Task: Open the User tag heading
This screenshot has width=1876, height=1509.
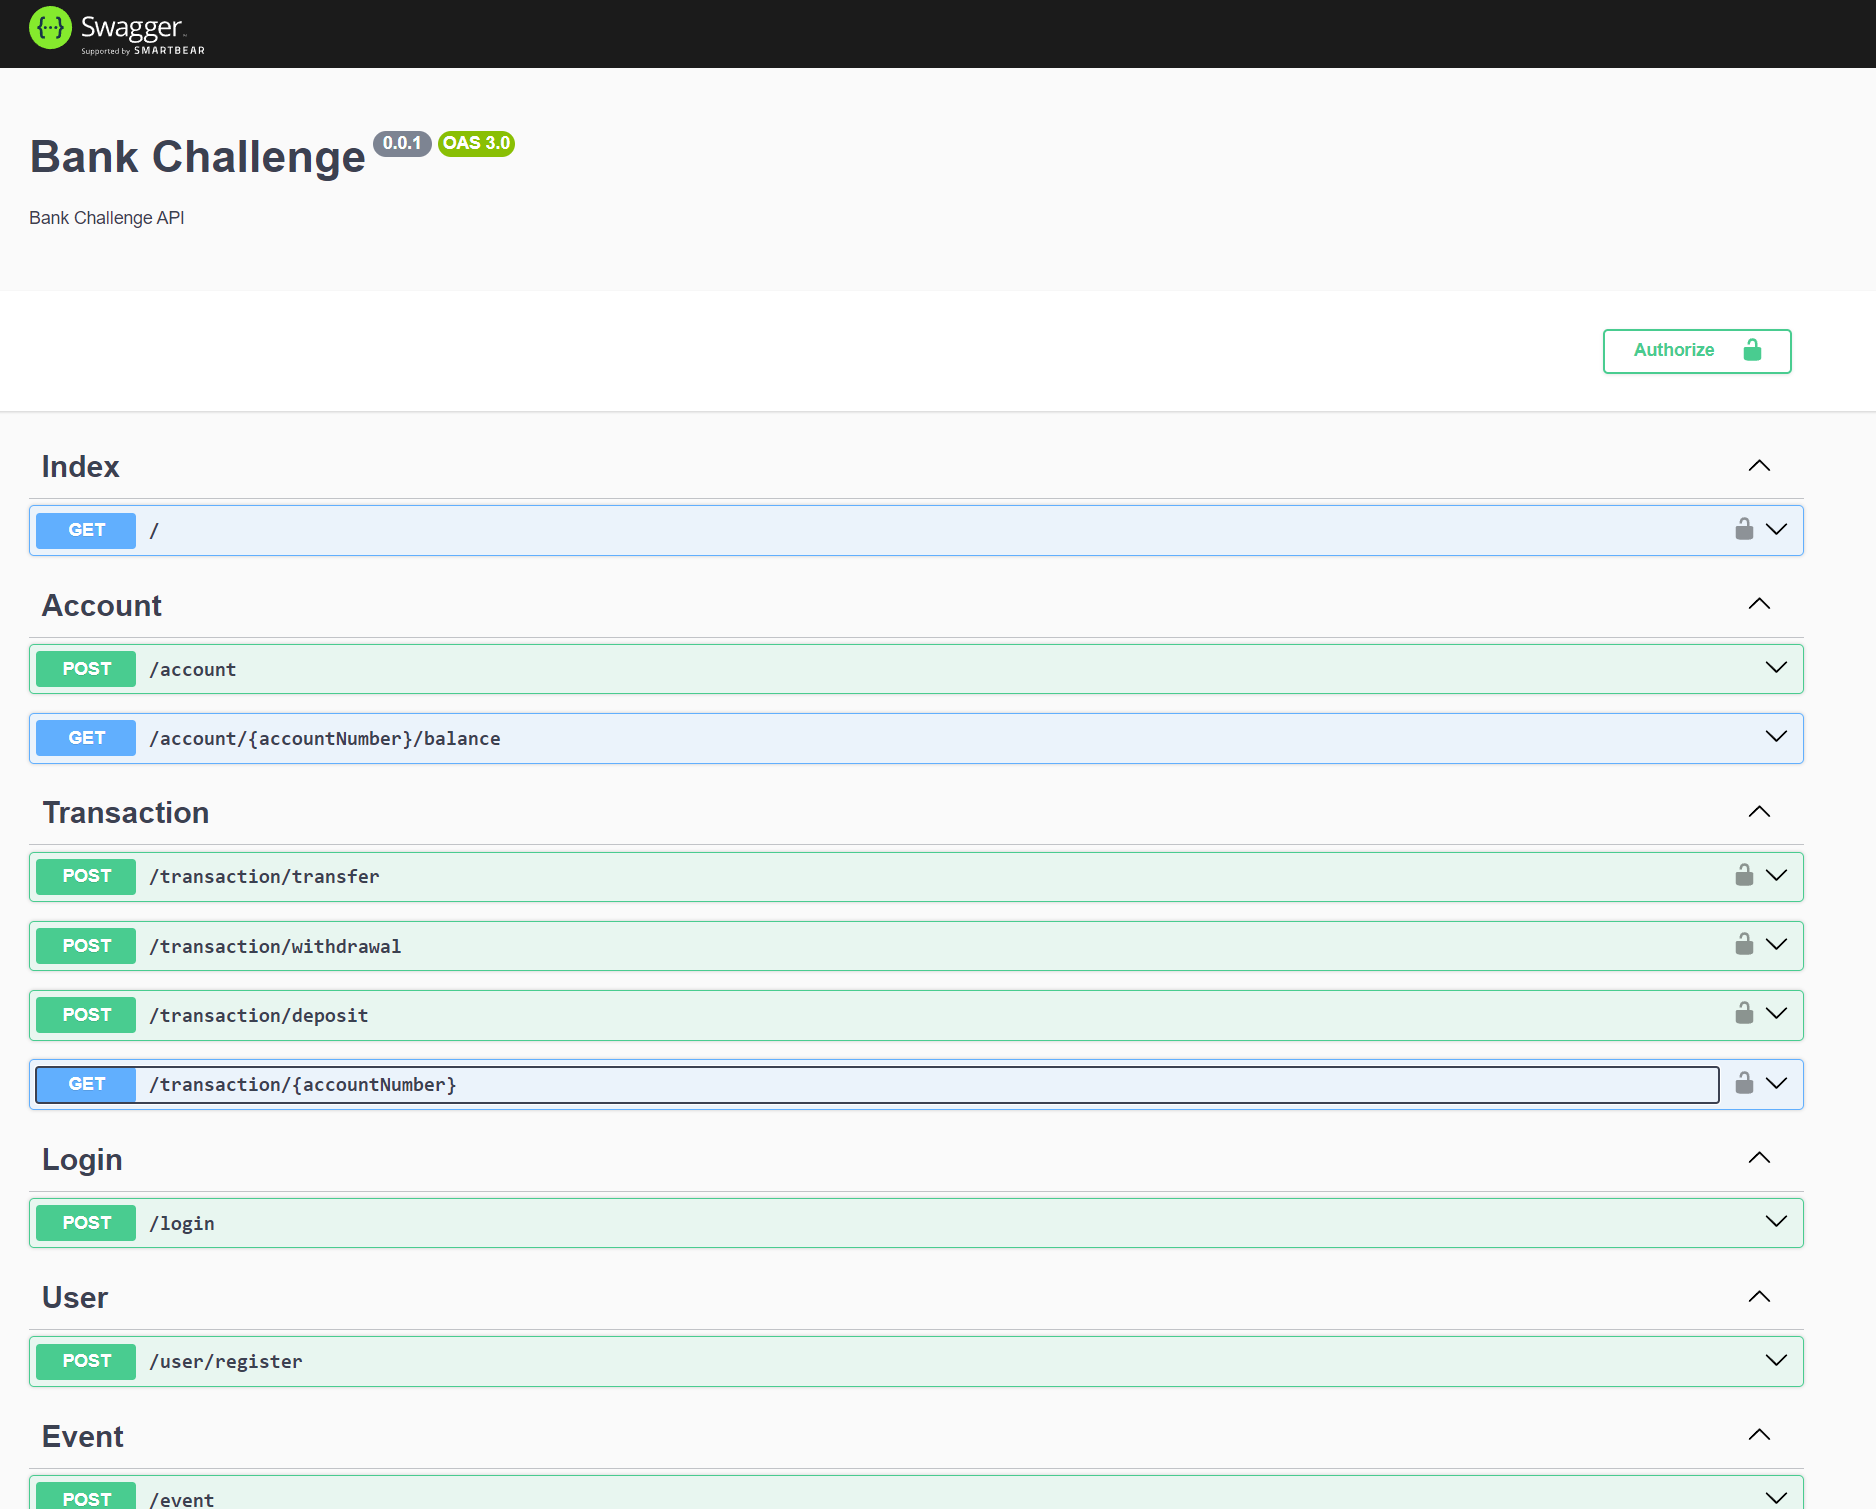Action: pyautogui.click(x=74, y=1298)
